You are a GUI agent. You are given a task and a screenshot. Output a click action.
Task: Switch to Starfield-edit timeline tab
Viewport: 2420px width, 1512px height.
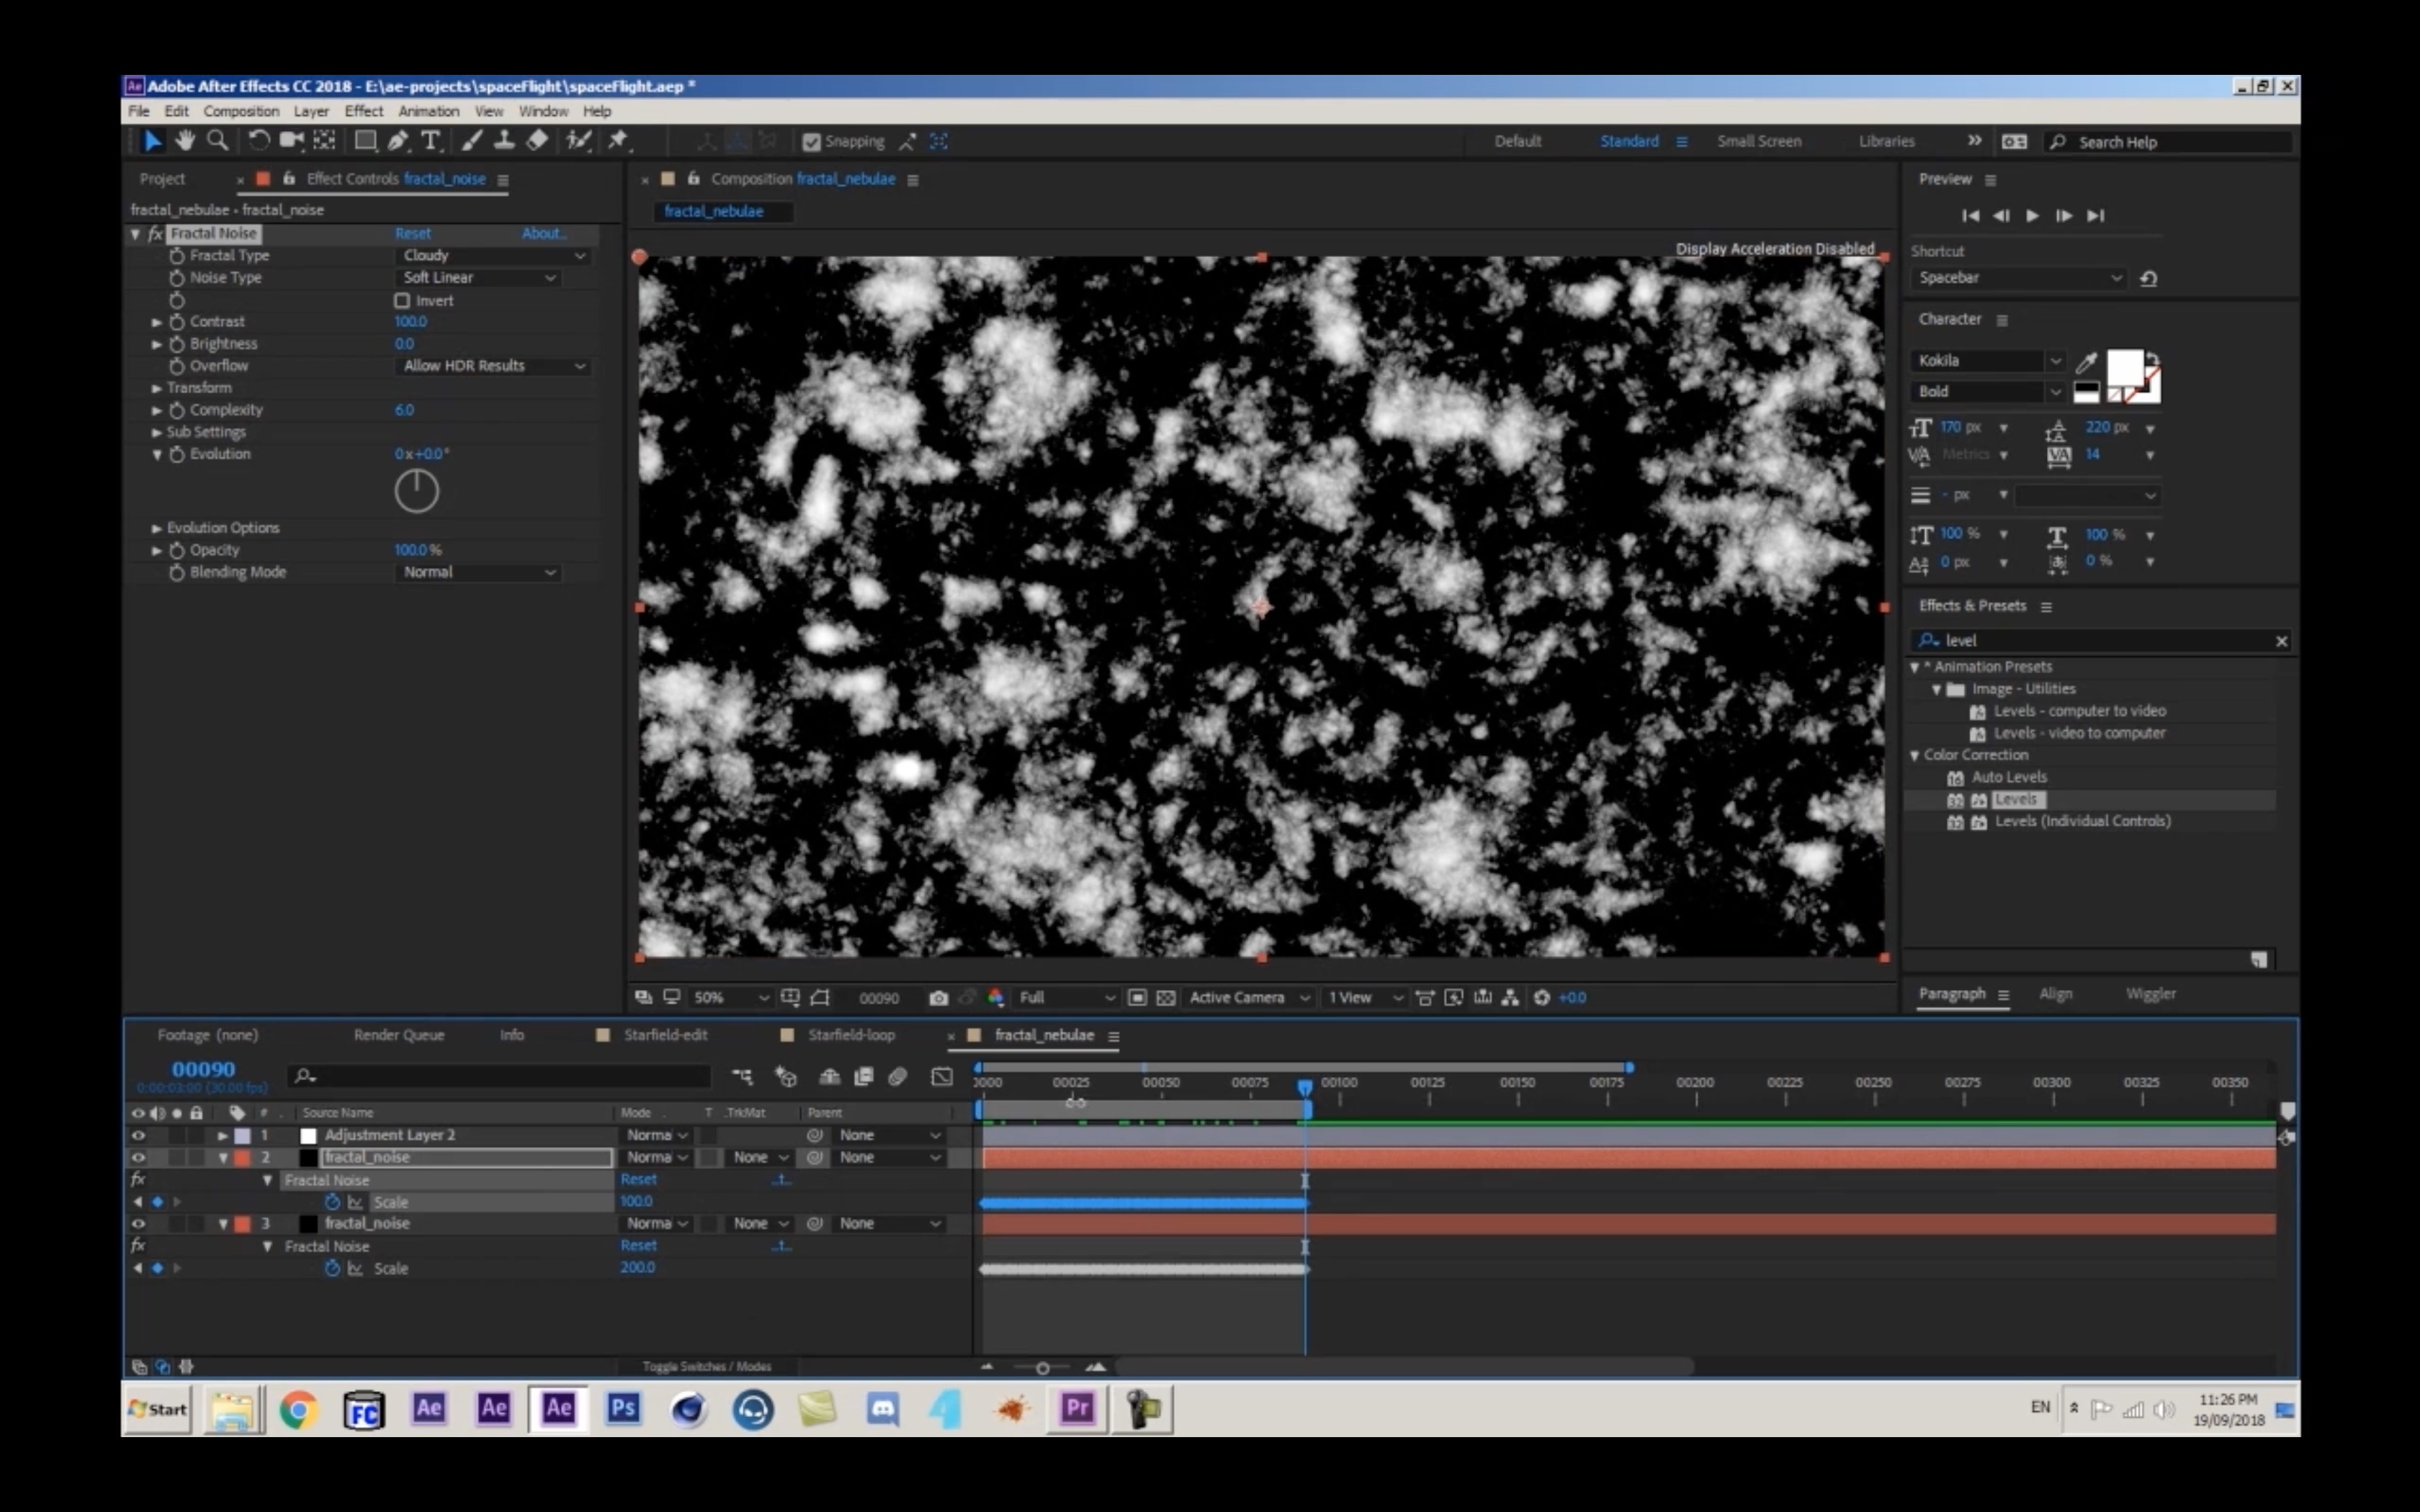(665, 1035)
